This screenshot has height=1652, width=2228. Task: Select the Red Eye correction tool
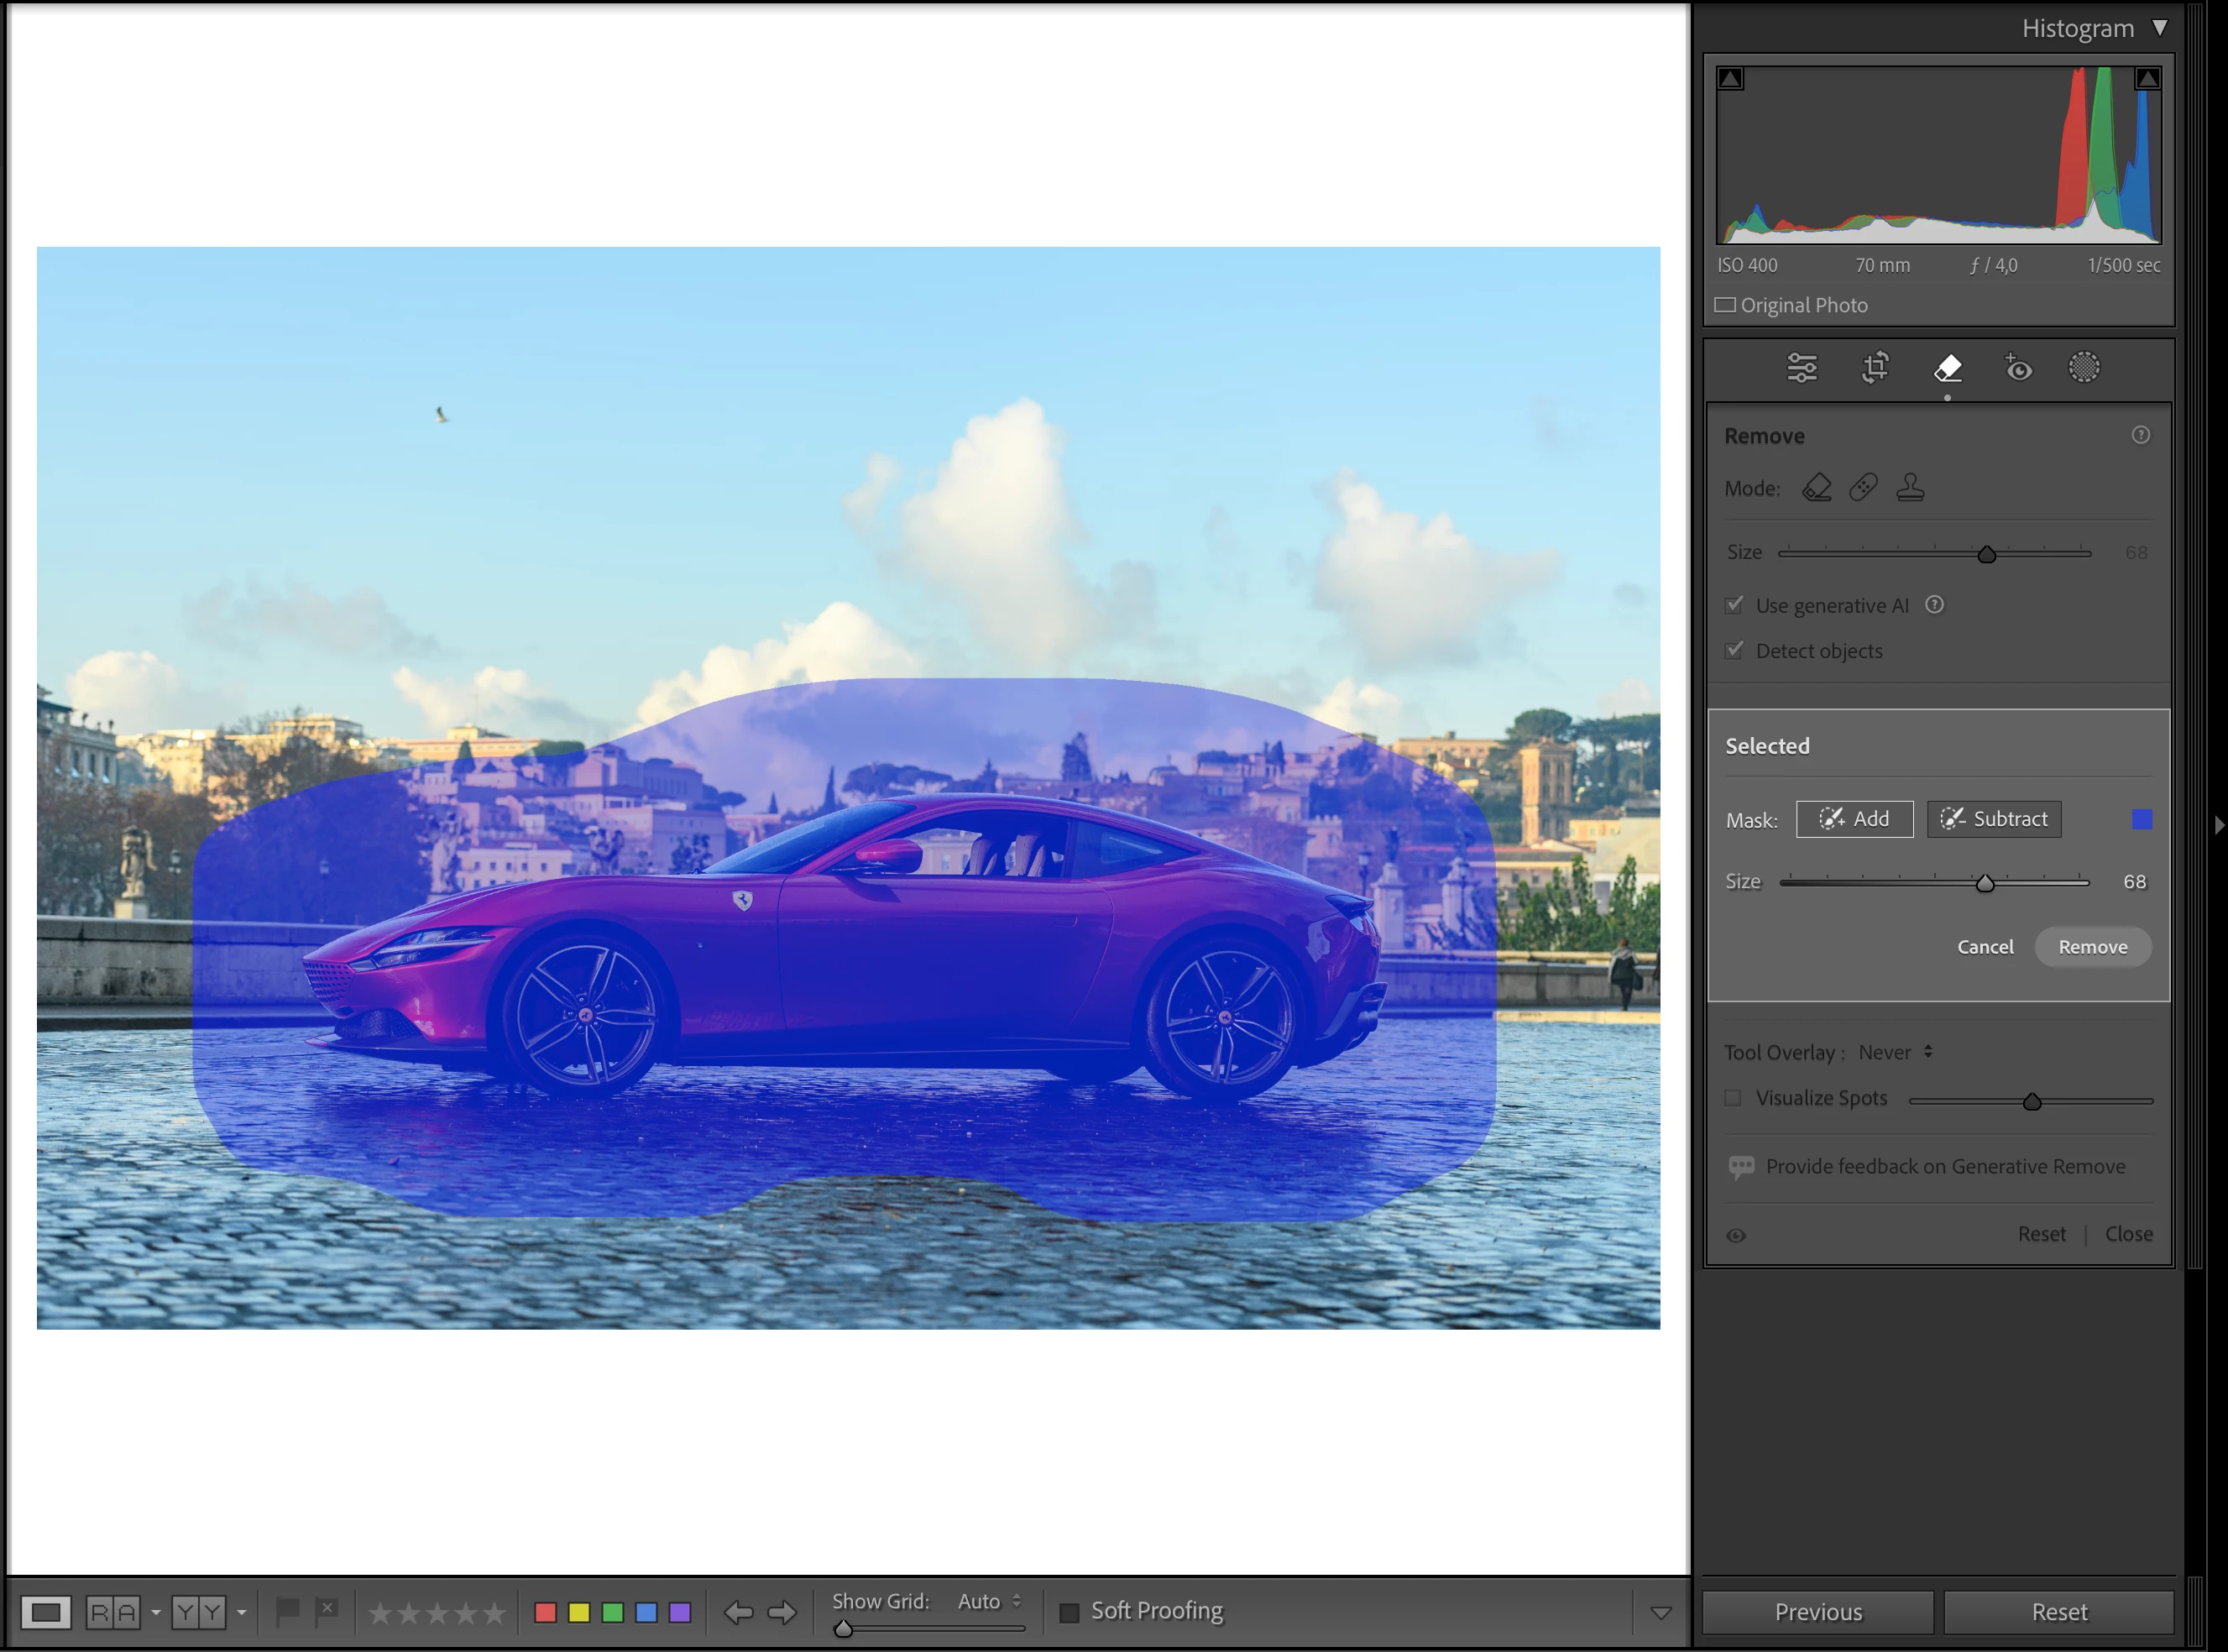pyautogui.click(x=2018, y=368)
